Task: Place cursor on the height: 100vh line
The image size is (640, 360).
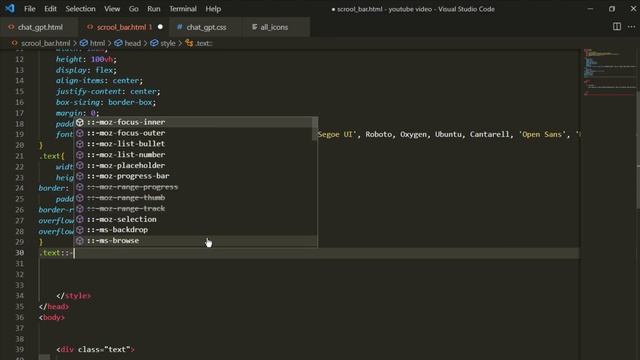Action: click(86, 60)
